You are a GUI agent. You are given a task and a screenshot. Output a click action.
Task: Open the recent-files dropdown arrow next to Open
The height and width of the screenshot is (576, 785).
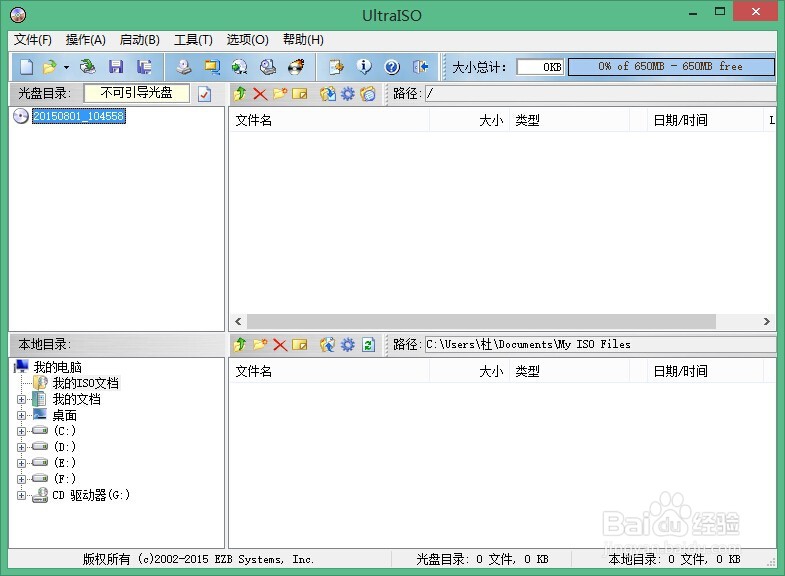(x=66, y=67)
